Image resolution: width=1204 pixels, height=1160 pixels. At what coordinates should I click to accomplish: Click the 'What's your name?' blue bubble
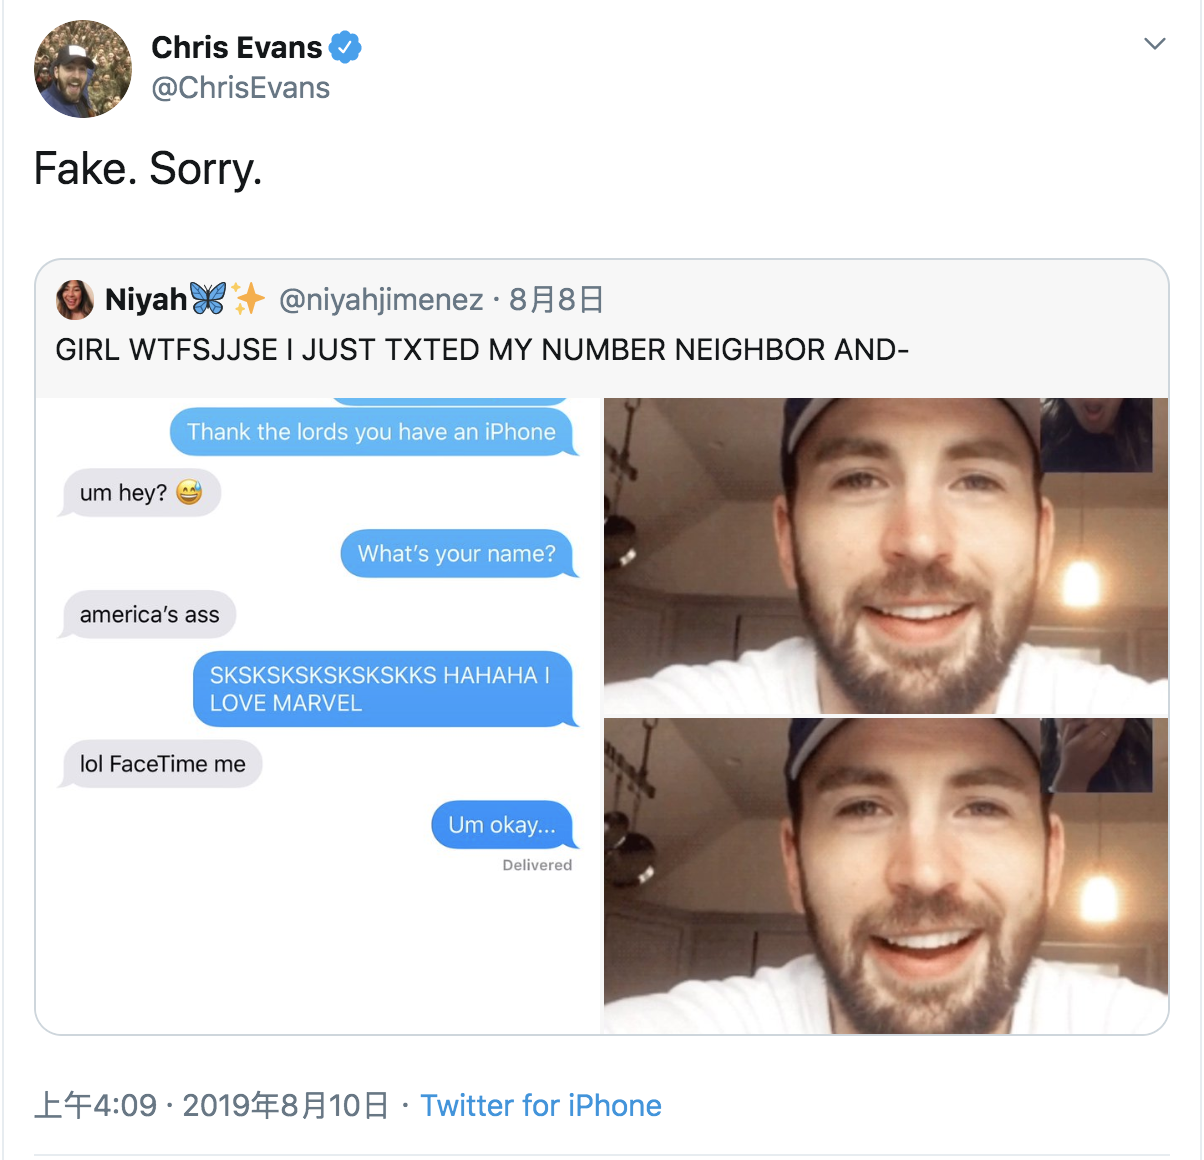click(458, 553)
